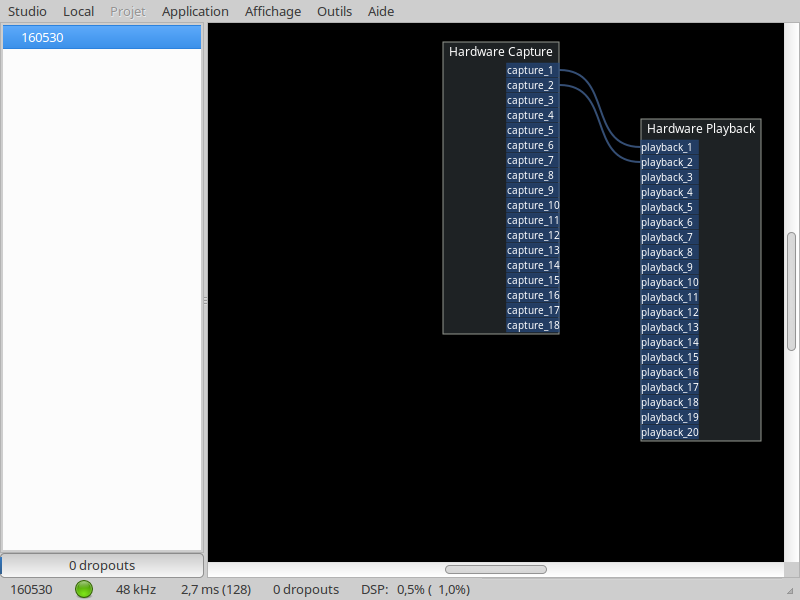Screen dimensions: 800x600
Task: Click the vertical canvas scrollbar thumb
Action: tap(791, 291)
